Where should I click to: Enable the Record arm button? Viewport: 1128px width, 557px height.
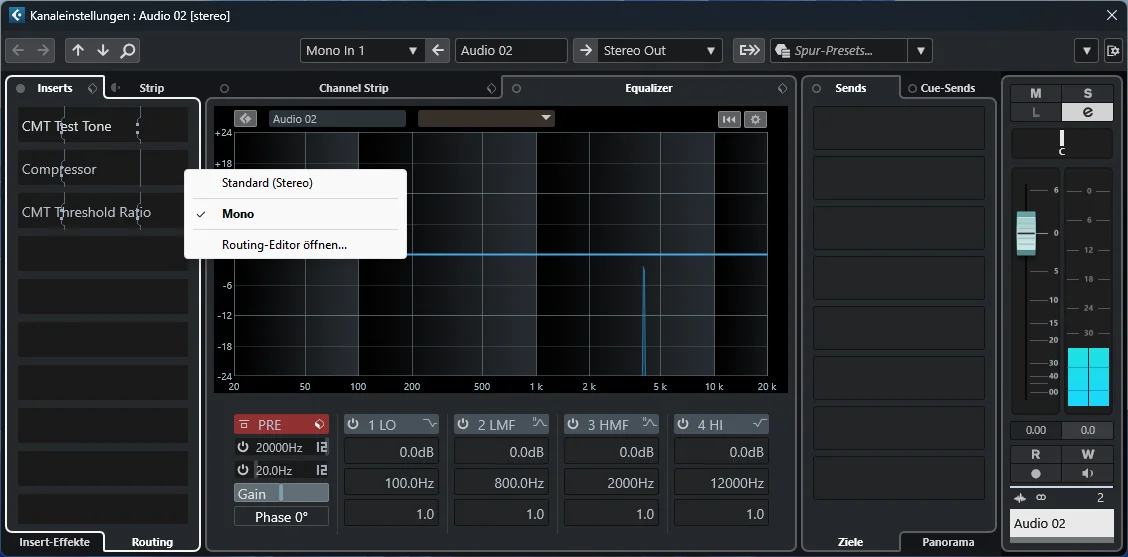tap(1035, 474)
